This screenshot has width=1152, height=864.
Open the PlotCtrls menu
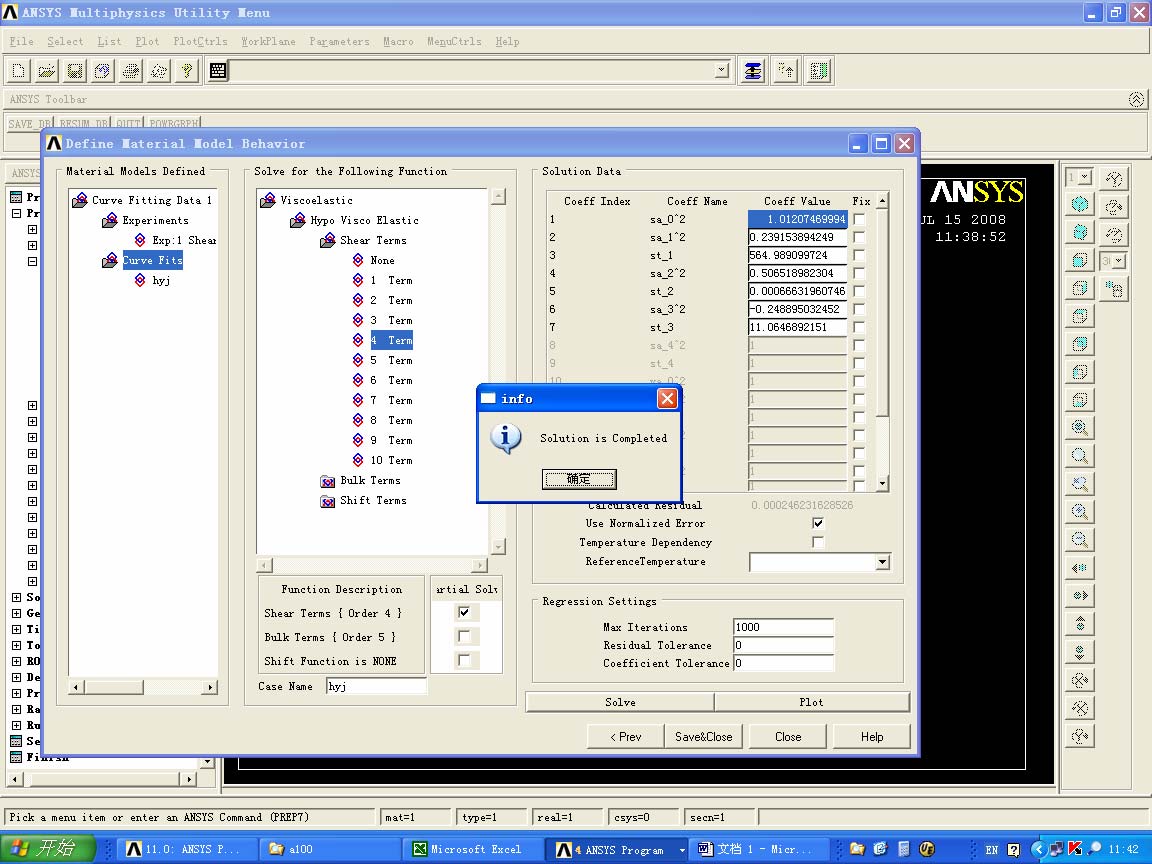tap(200, 41)
